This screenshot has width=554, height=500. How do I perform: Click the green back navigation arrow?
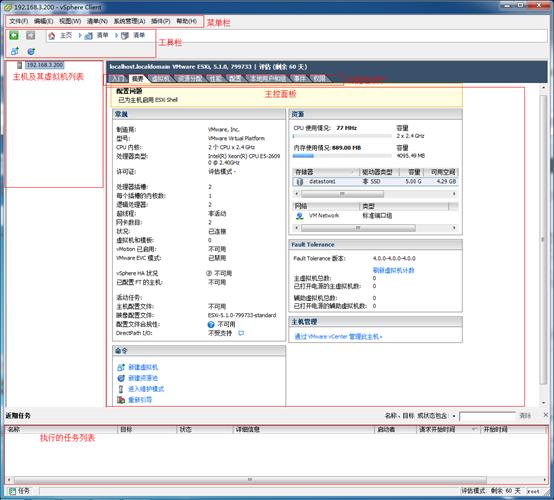[14, 35]
